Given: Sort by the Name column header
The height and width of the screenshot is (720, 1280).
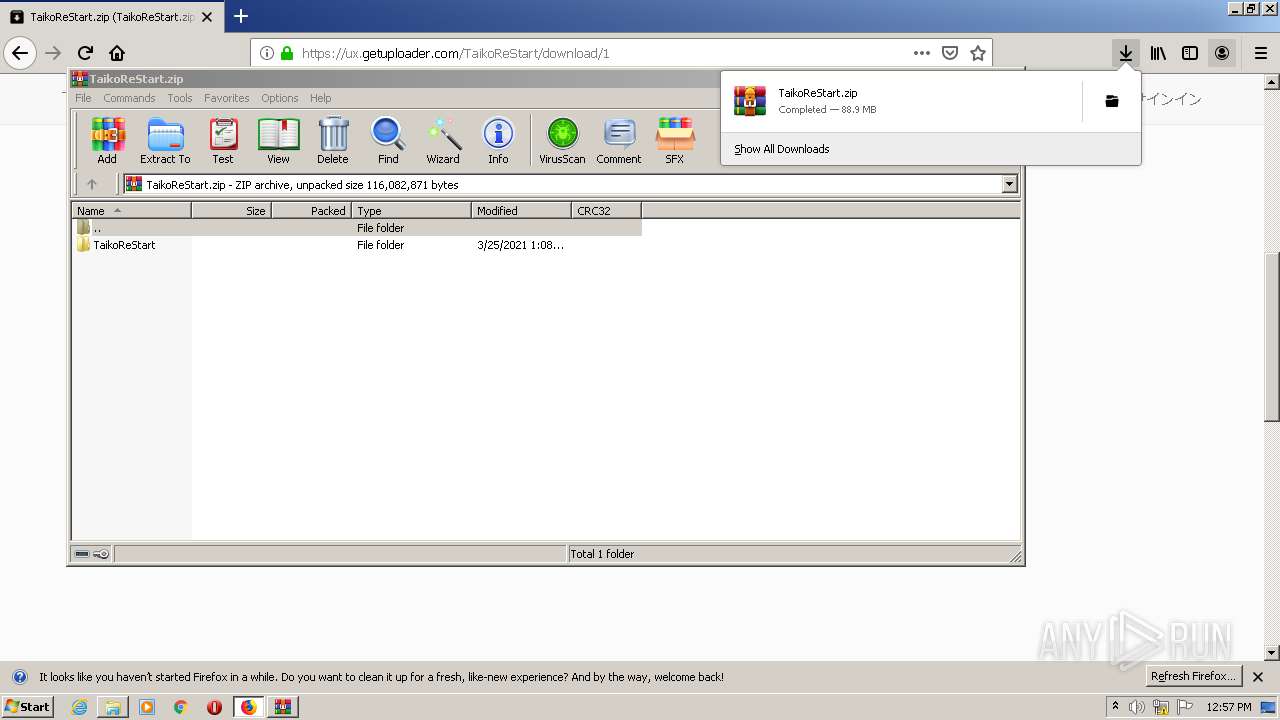Looking at the screenshot, I should click(x=131, y=210).
